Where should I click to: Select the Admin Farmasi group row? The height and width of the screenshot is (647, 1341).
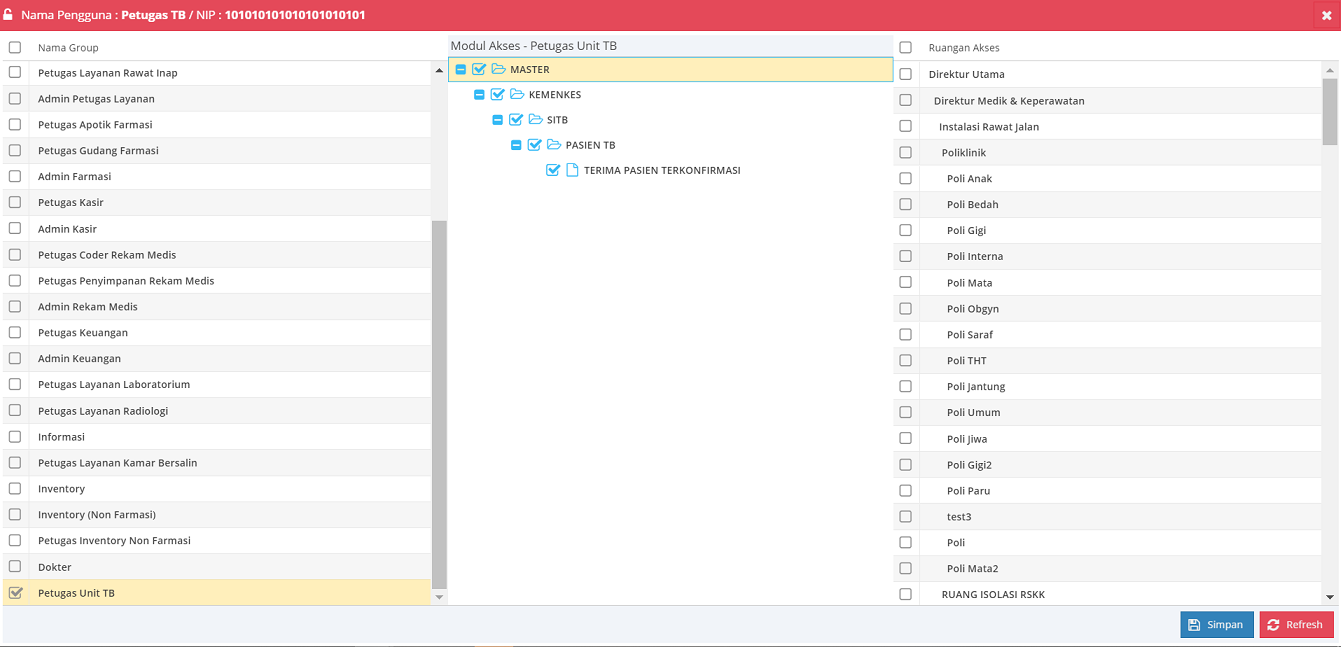75,176
